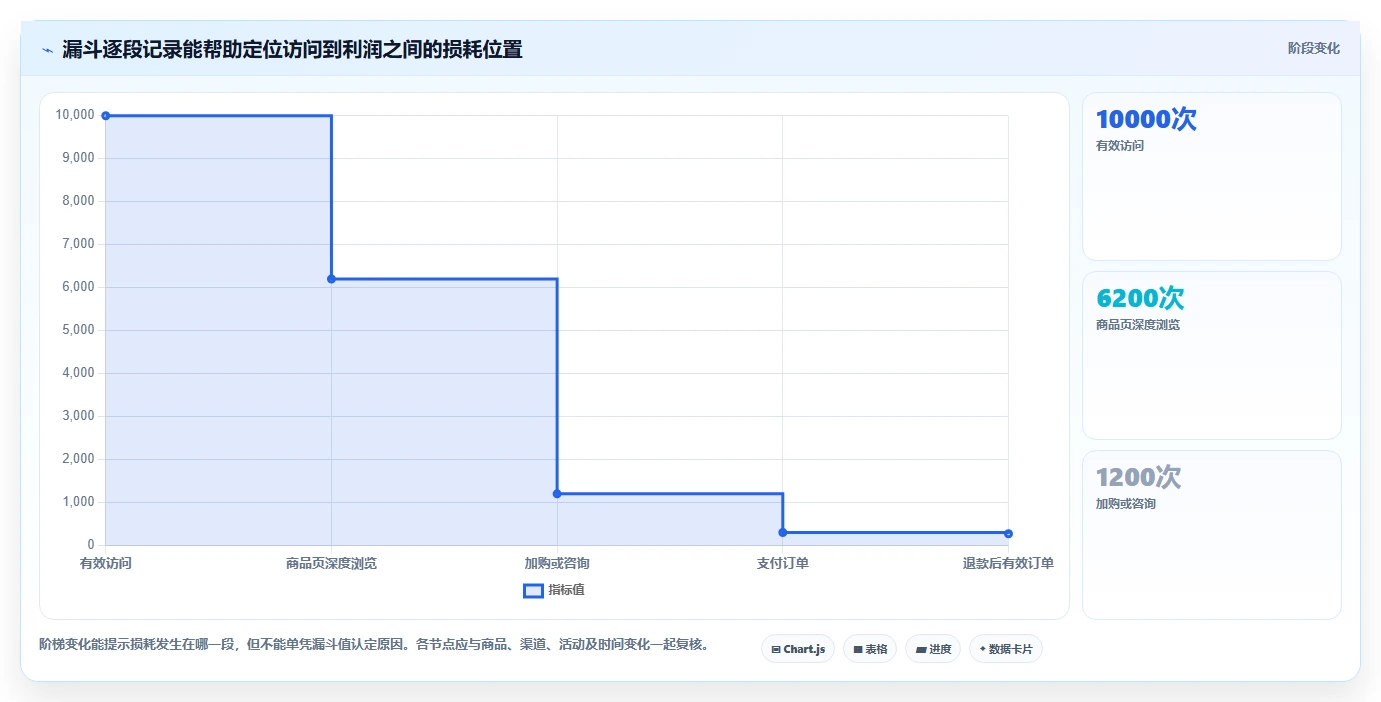Click 加购或咨询 caption in the third card
This screenshot has width=1381, height=702.
tap(1126, 504)
